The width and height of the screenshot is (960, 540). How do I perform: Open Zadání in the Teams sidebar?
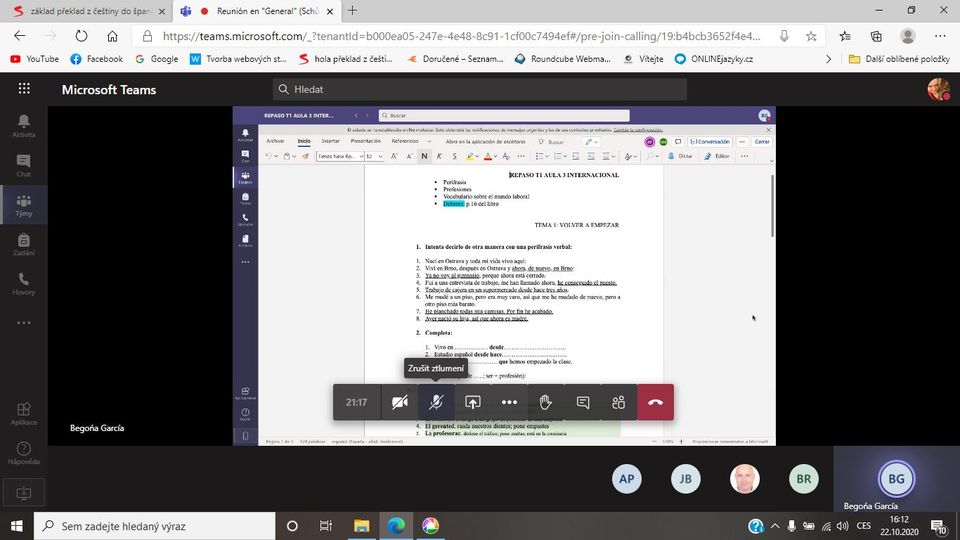(x=23, y=245)
